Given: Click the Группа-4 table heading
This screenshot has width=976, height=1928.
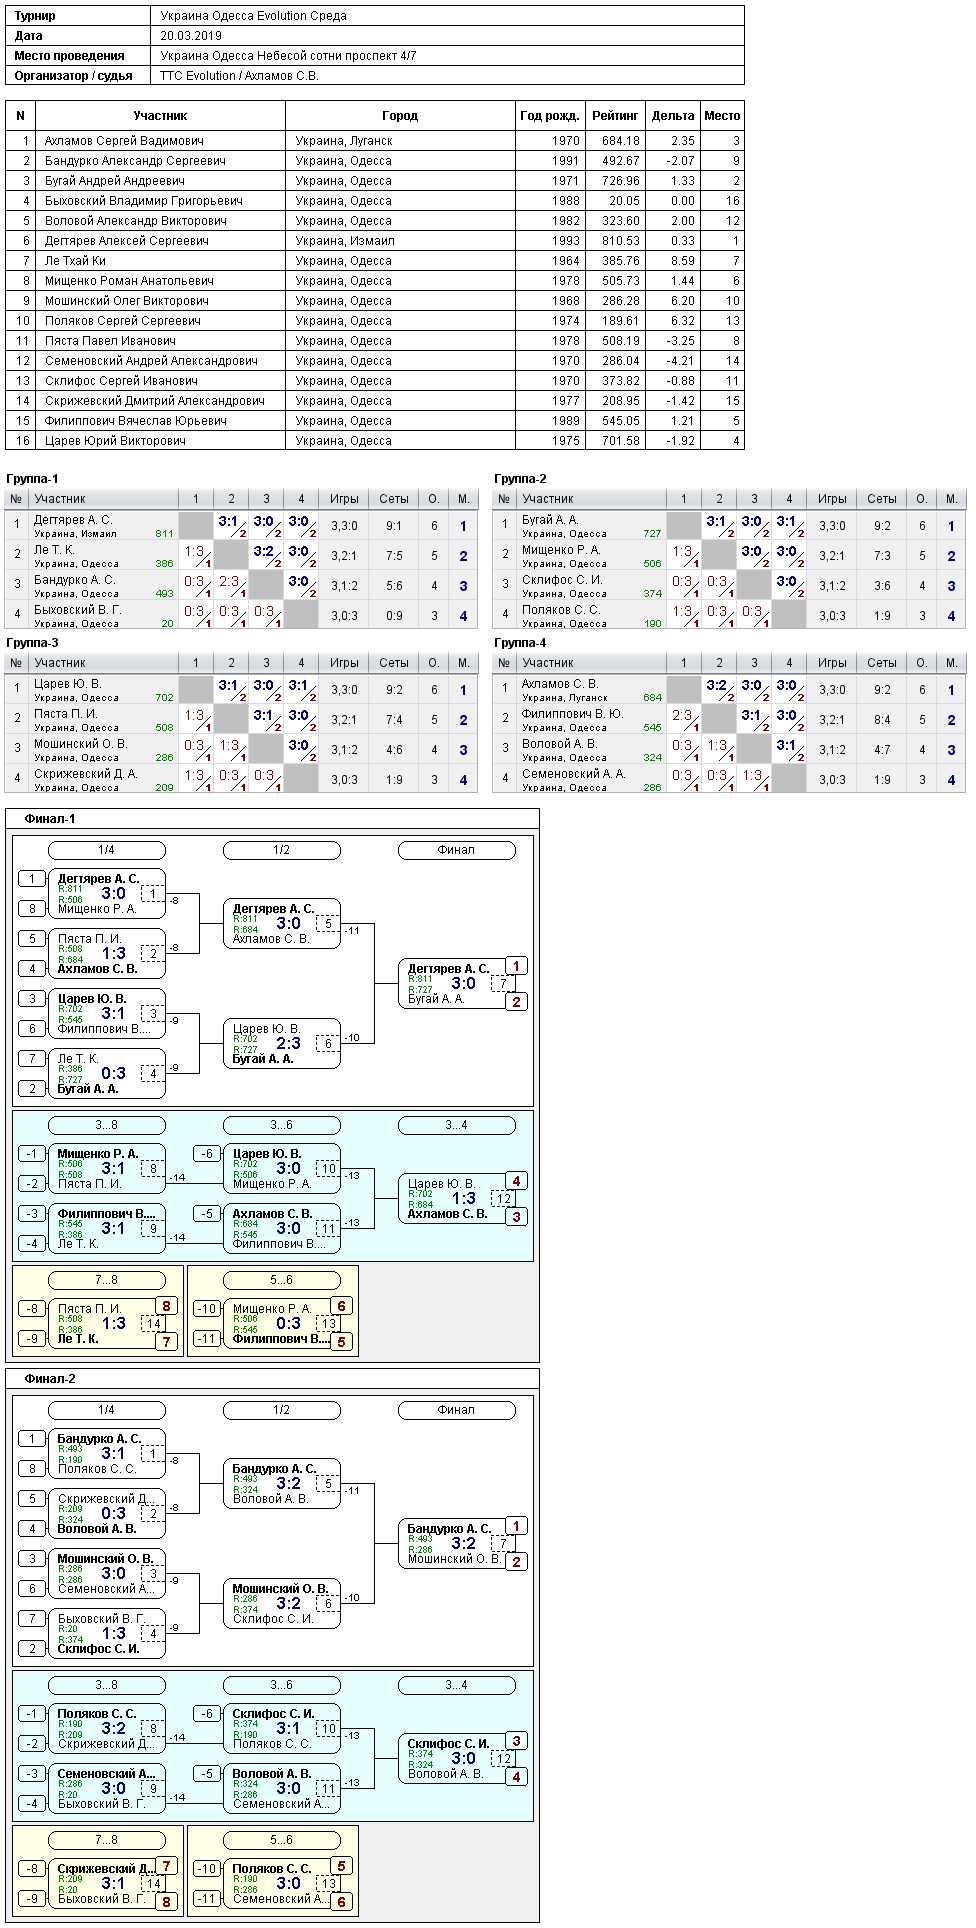Looking at the screenshot, I should coord(520,643).
